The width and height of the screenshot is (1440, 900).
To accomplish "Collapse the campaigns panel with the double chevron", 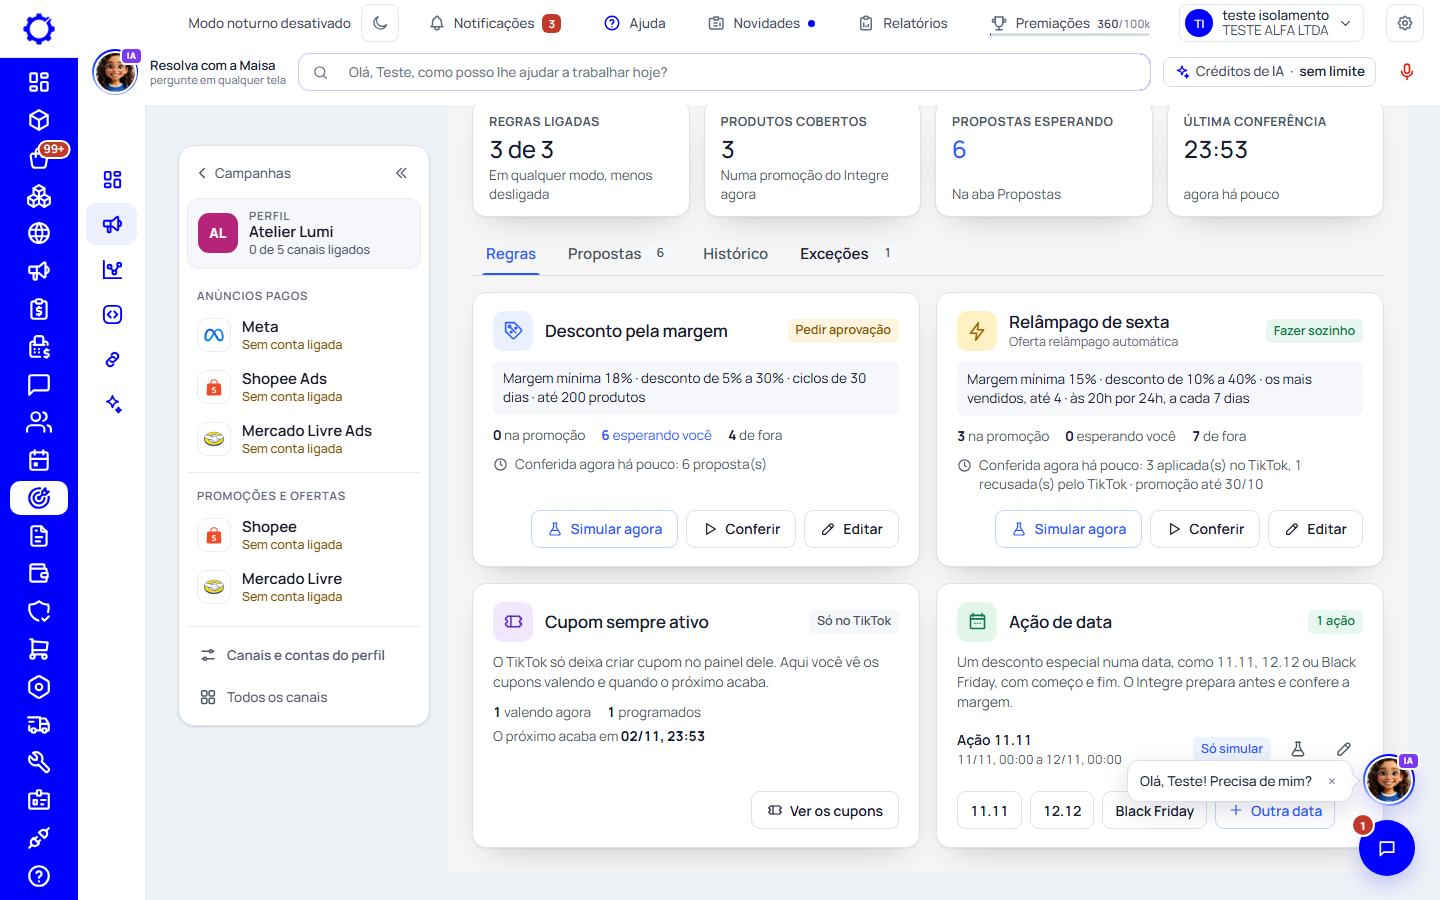I will coord(401,173).
